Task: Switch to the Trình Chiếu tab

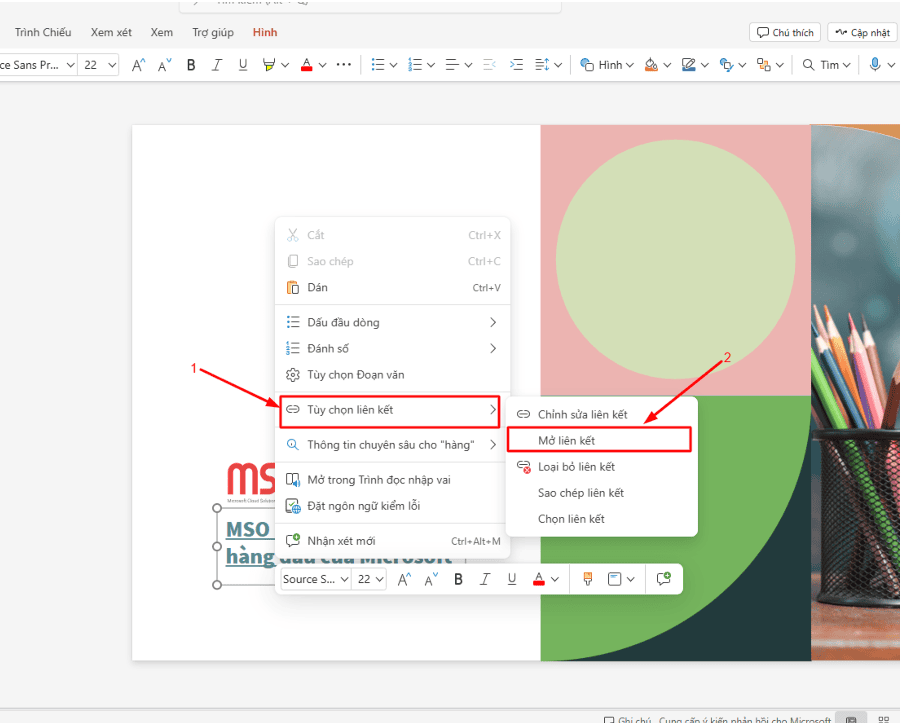Action: click(43, 32)
